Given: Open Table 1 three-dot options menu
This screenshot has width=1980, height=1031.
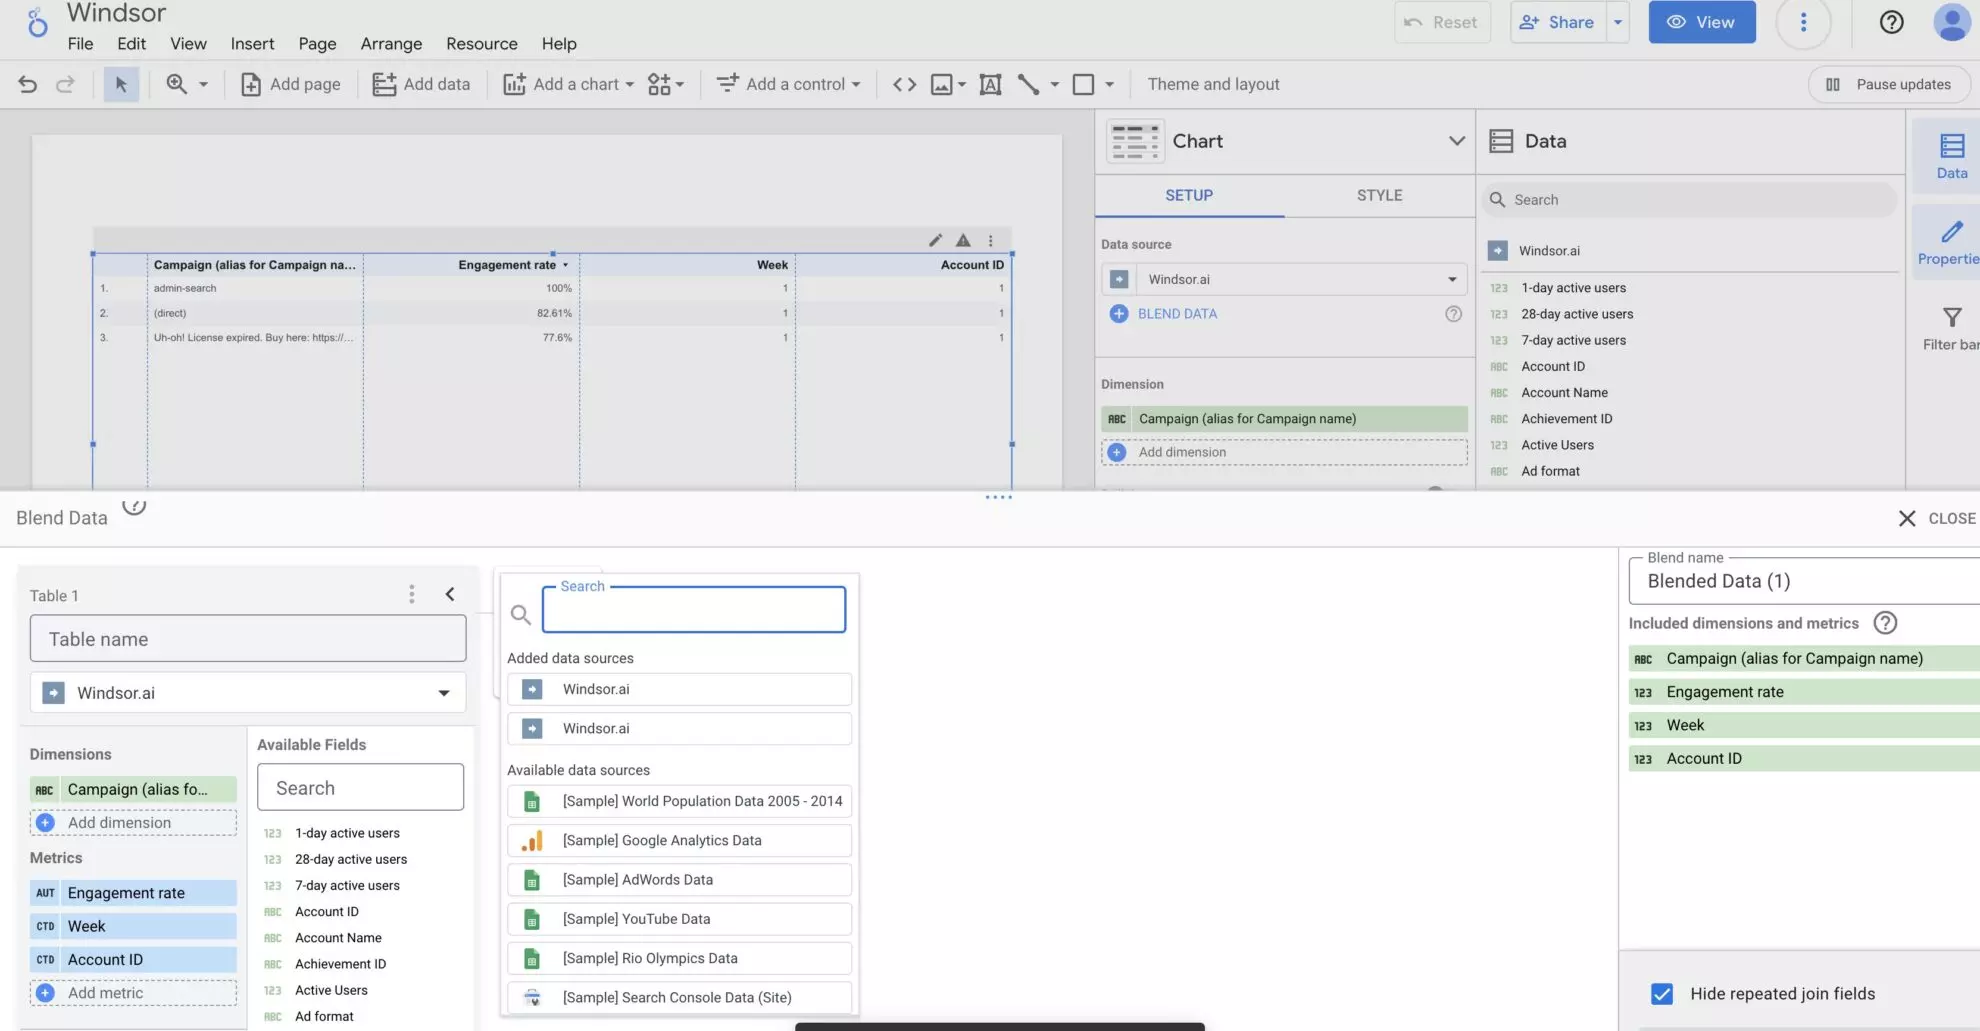Looking at the screenshot, I should pos(411,595).
